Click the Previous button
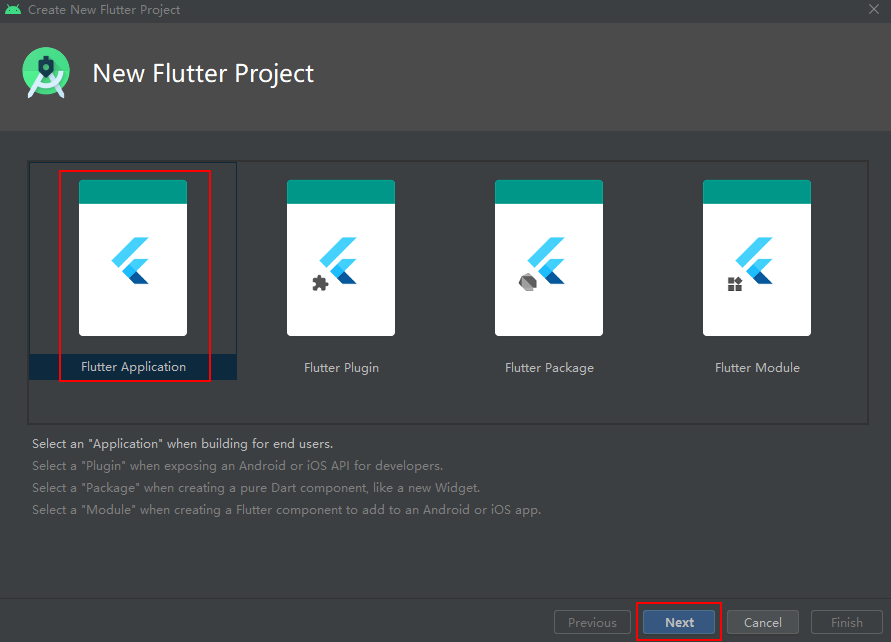Screen dimensions: 891x642 tap(592, 621)
